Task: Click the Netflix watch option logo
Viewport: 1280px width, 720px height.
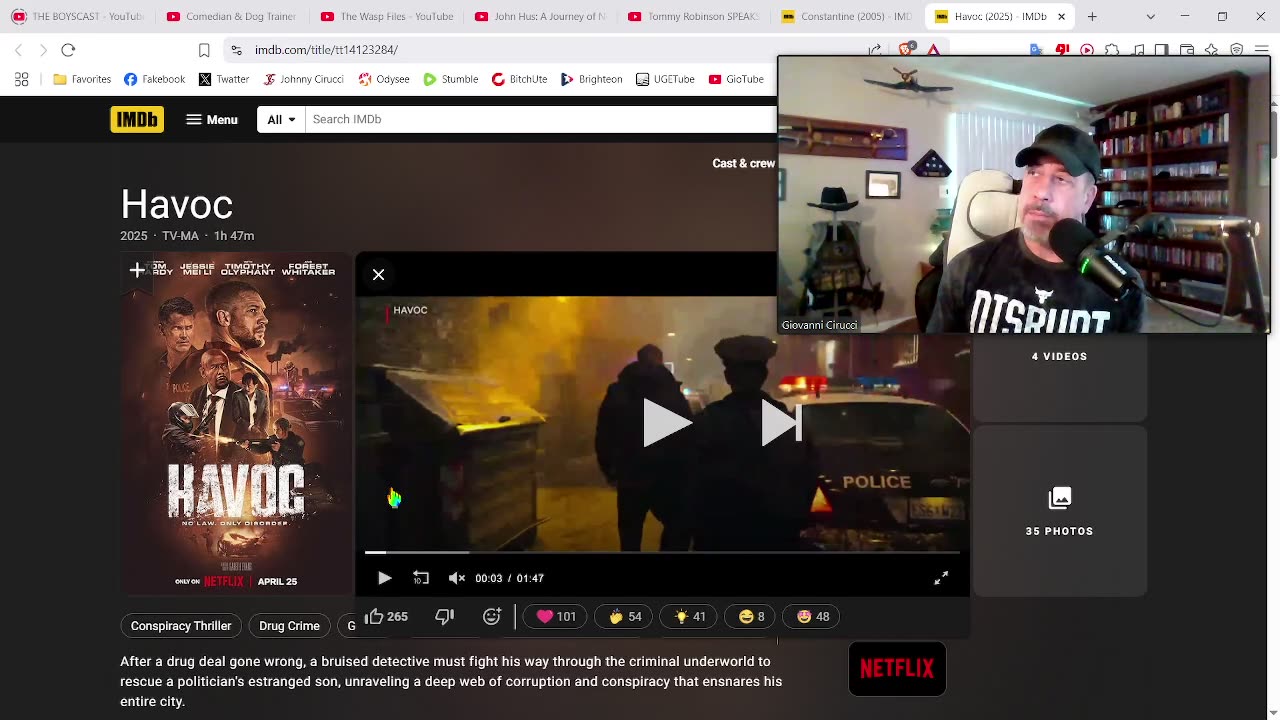Action: (897, 668)
